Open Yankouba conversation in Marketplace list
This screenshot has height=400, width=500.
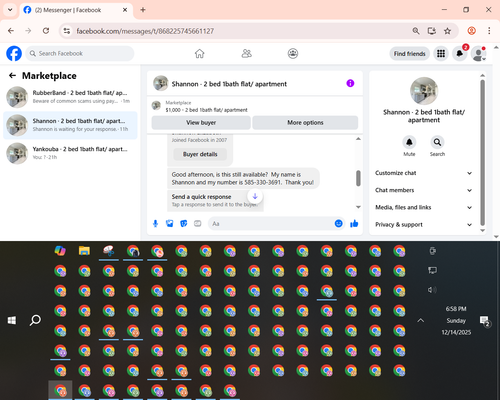pos(70,153)
